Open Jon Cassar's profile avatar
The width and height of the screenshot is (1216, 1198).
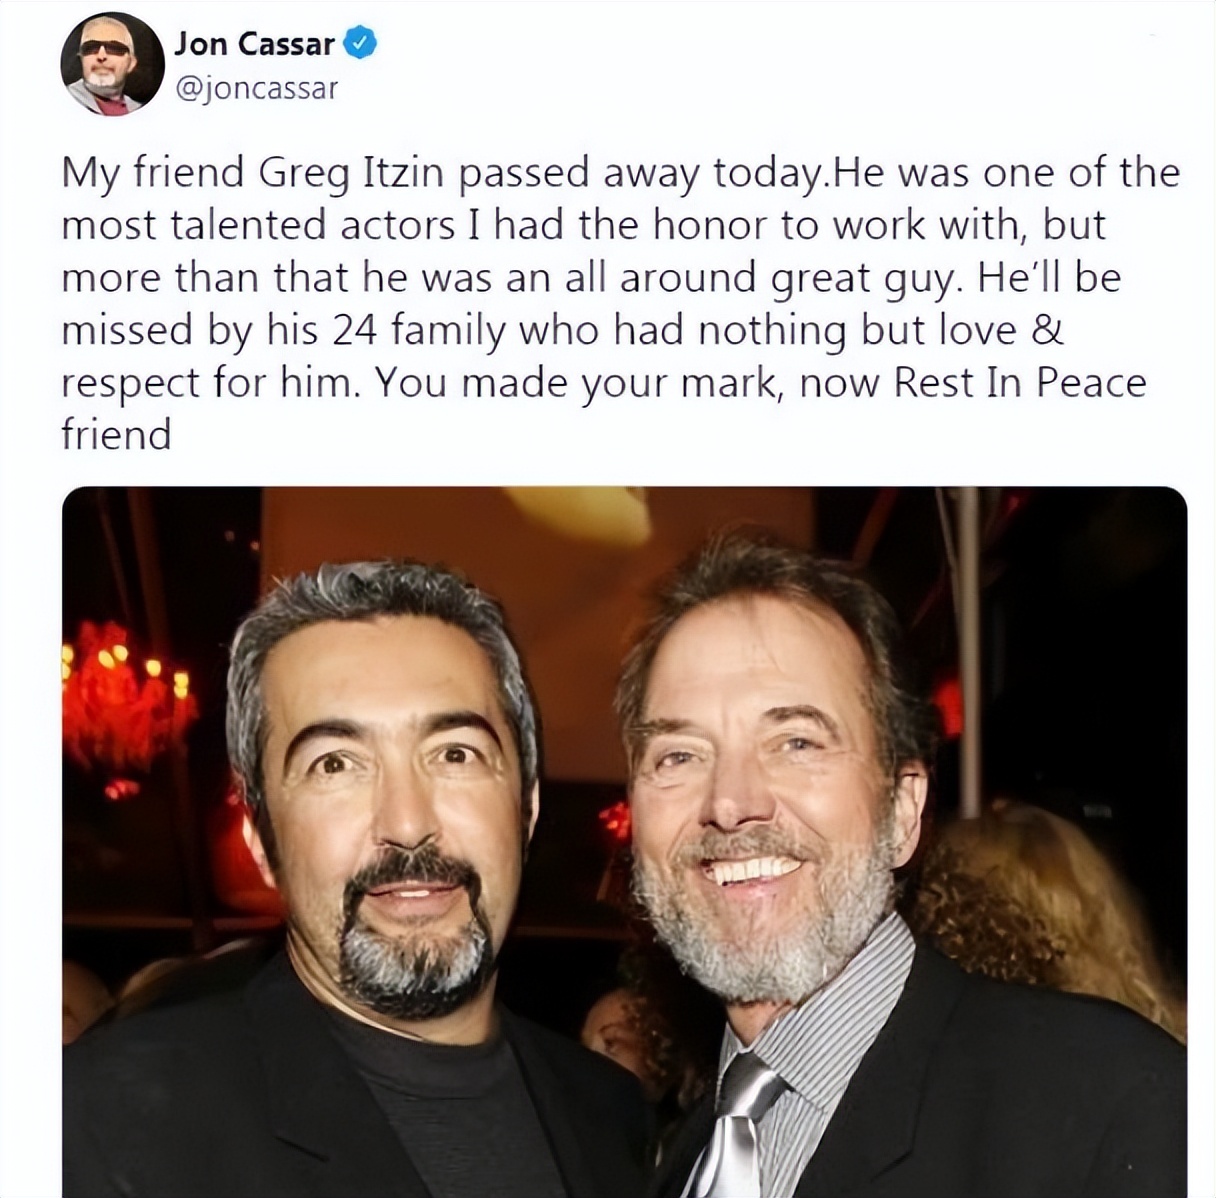[x=113, y=65]
